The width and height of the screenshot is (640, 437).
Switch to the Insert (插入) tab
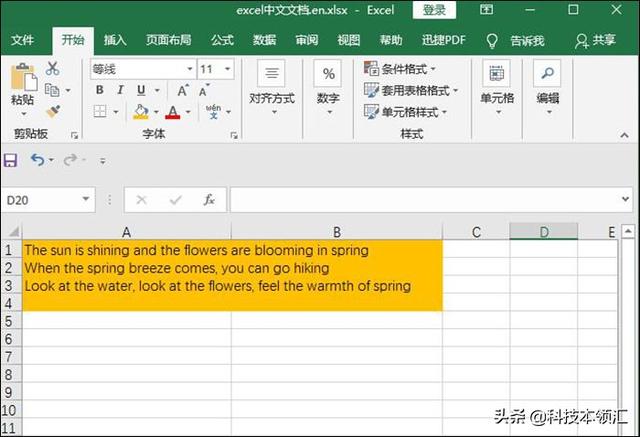click(x=115, y=40)
